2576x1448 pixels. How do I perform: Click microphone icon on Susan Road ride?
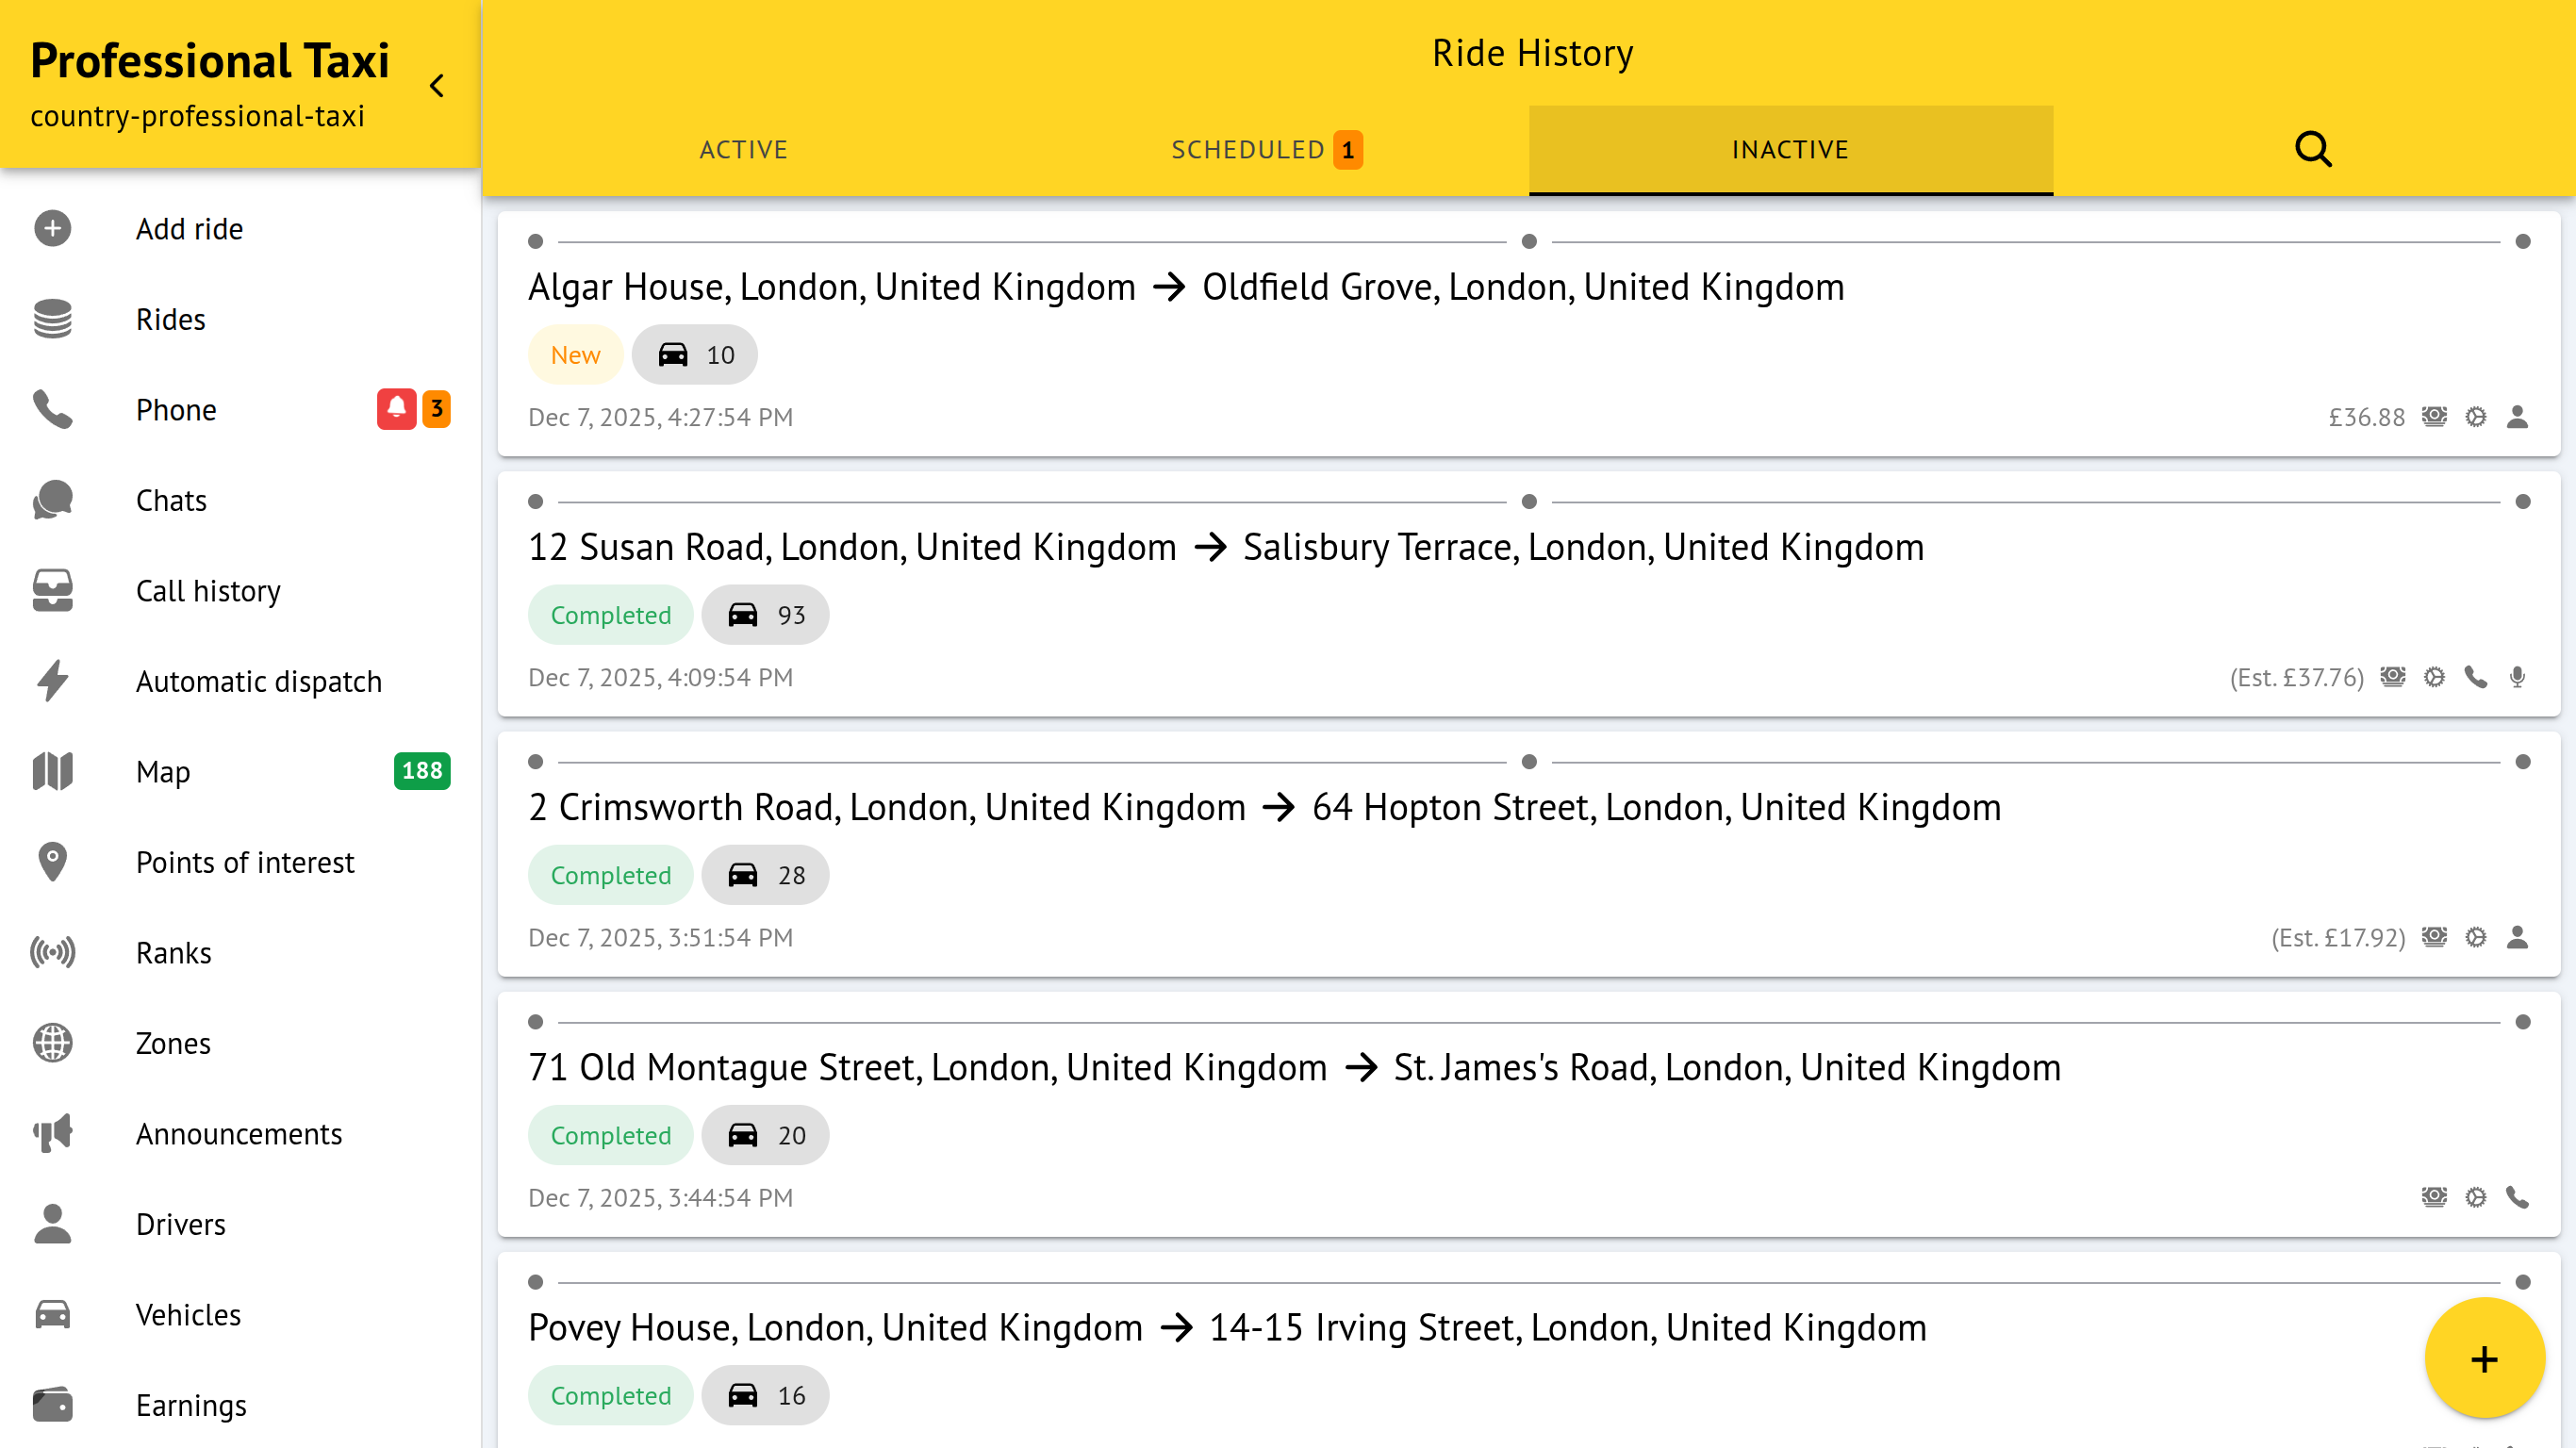2517,677
